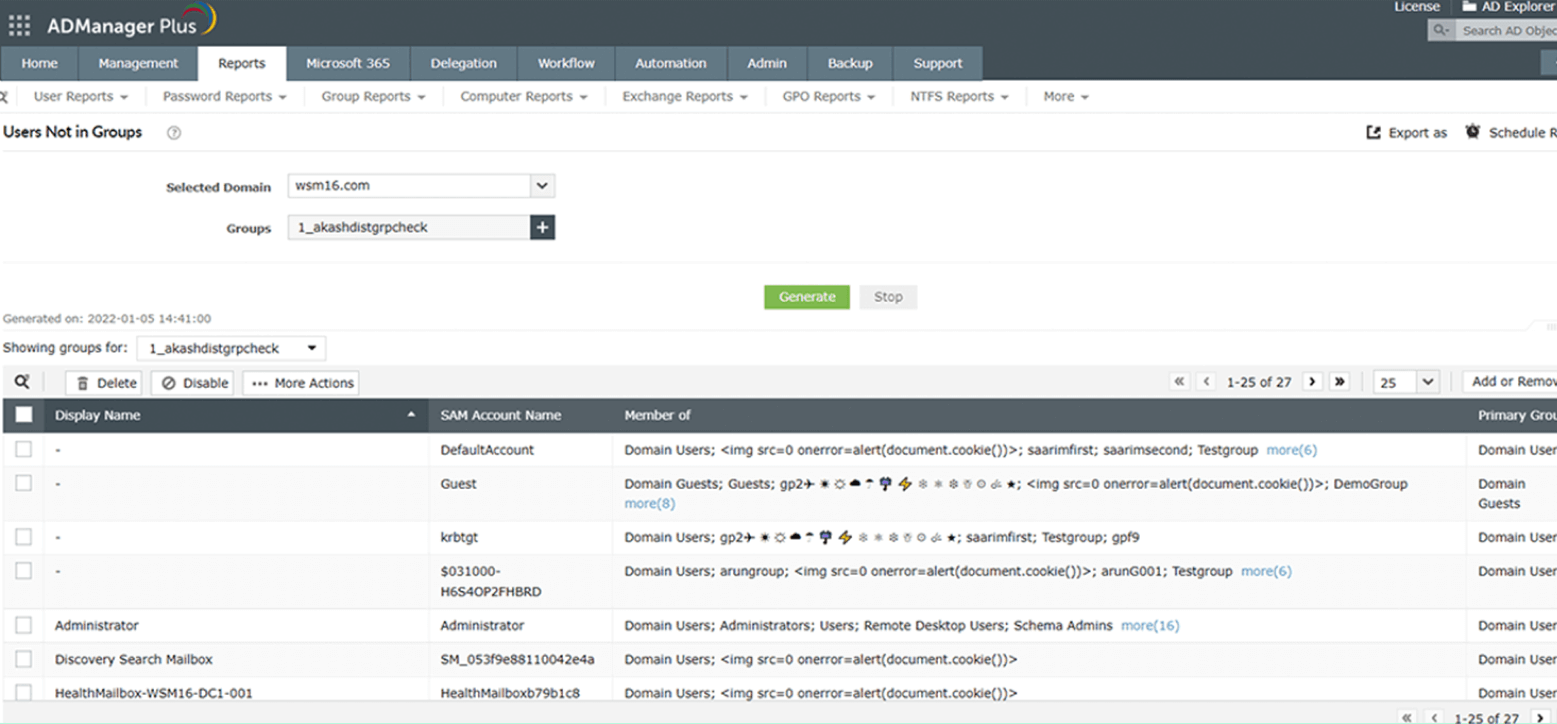Open the More Actions button

coord(300,383)
